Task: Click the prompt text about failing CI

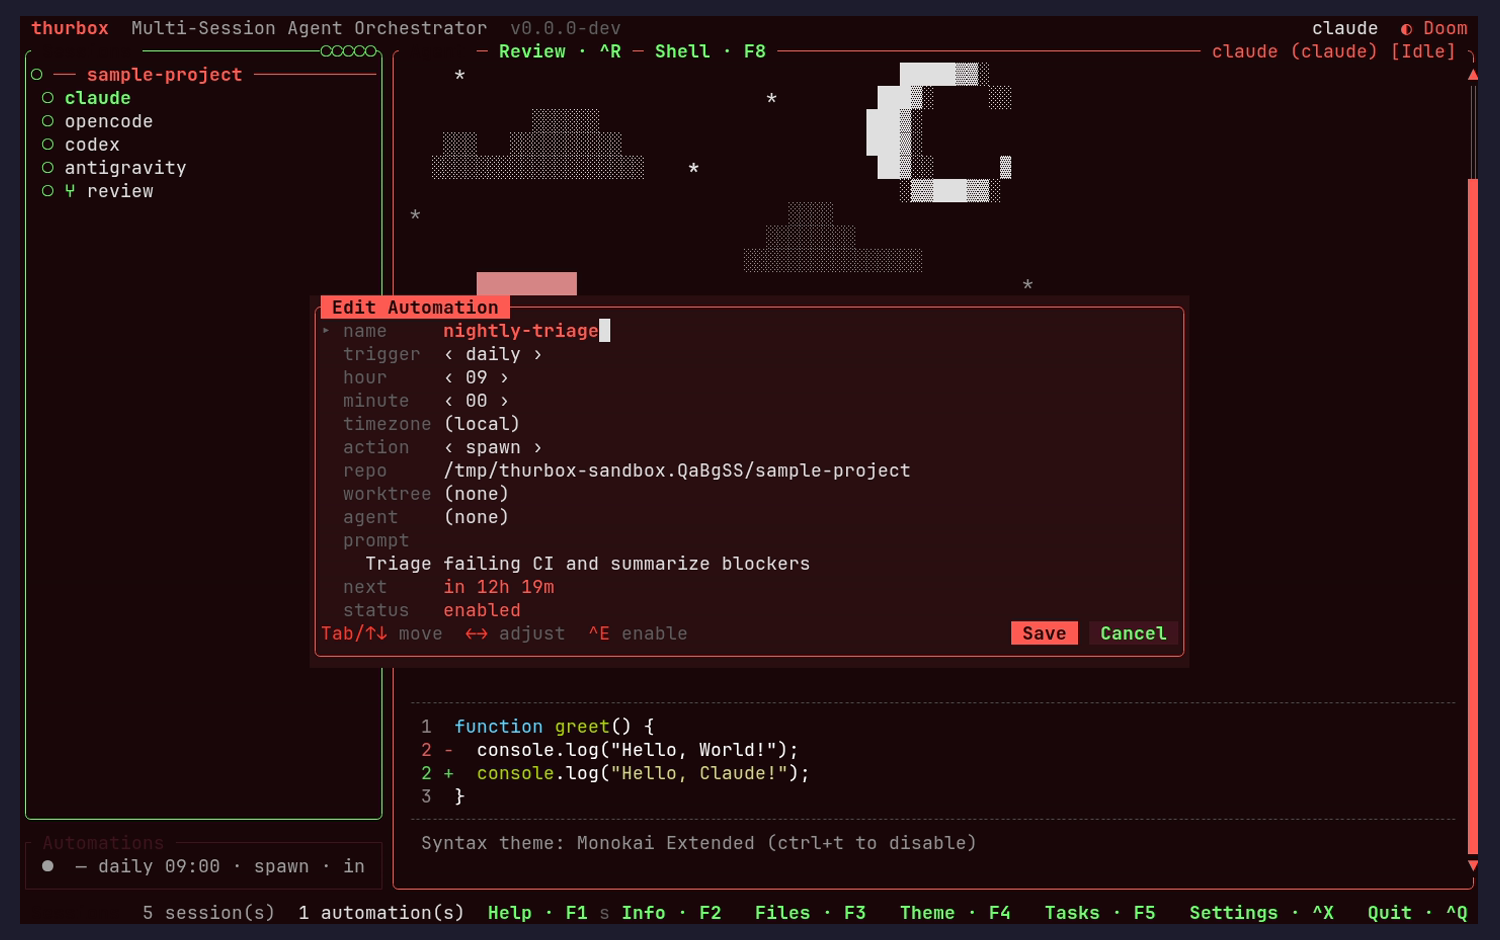Action: 588,564
